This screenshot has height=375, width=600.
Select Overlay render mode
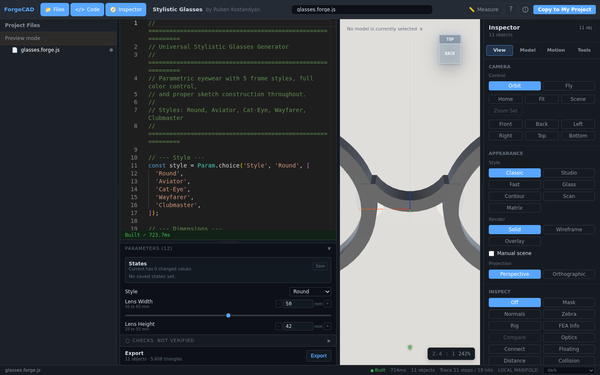pos(515,241)
